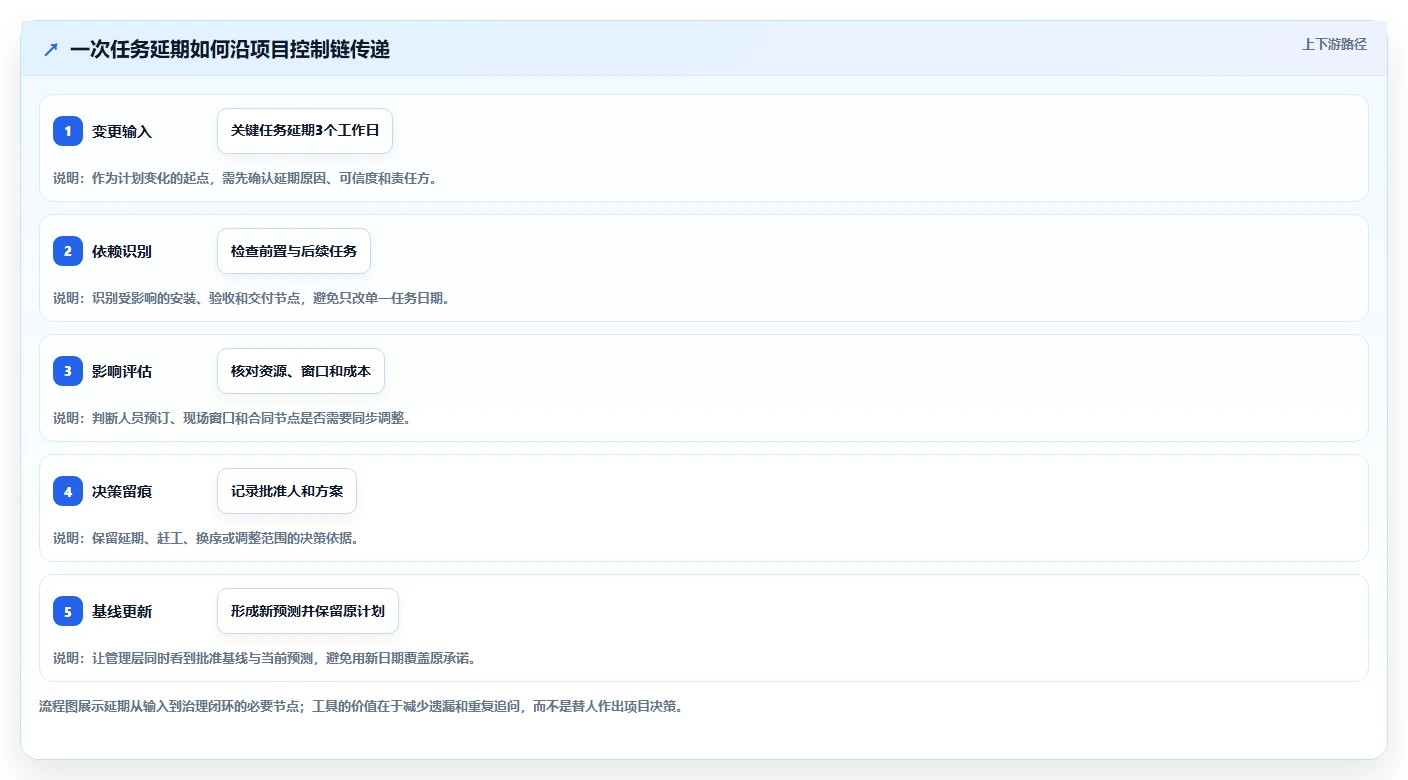The height and width of the screenshot is (780, 1408).
Task: Select the 记录批准人和方案 chip
Action: (287, 491)
